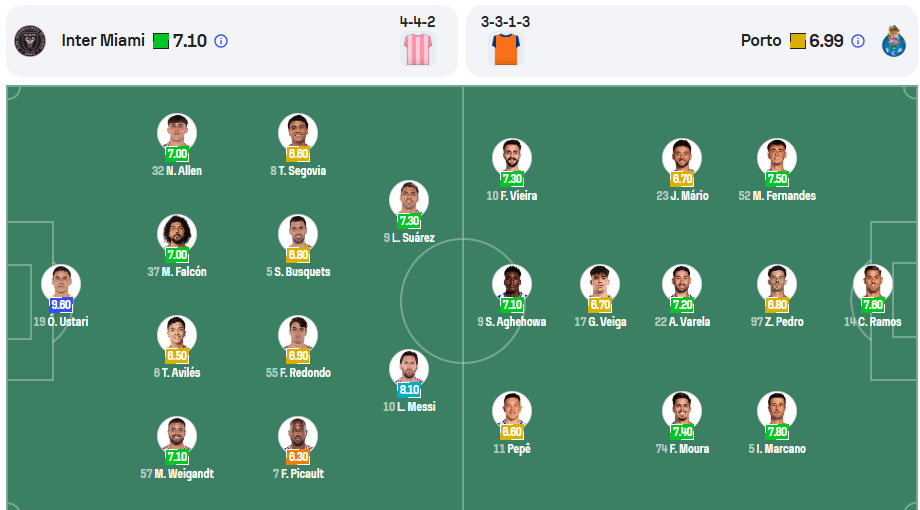Open goalkeeper O. Ustari's profile picture
Viewport: 920px width, 510px height.
pos(61,285)
